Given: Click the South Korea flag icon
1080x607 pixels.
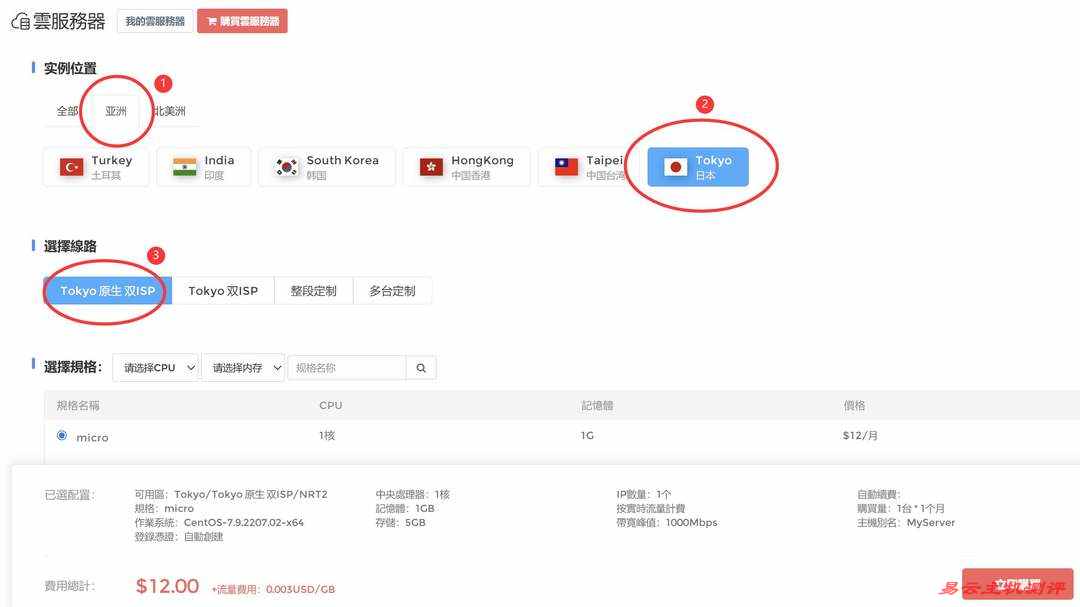Looking at the screenshot, I should pos(287,167).
